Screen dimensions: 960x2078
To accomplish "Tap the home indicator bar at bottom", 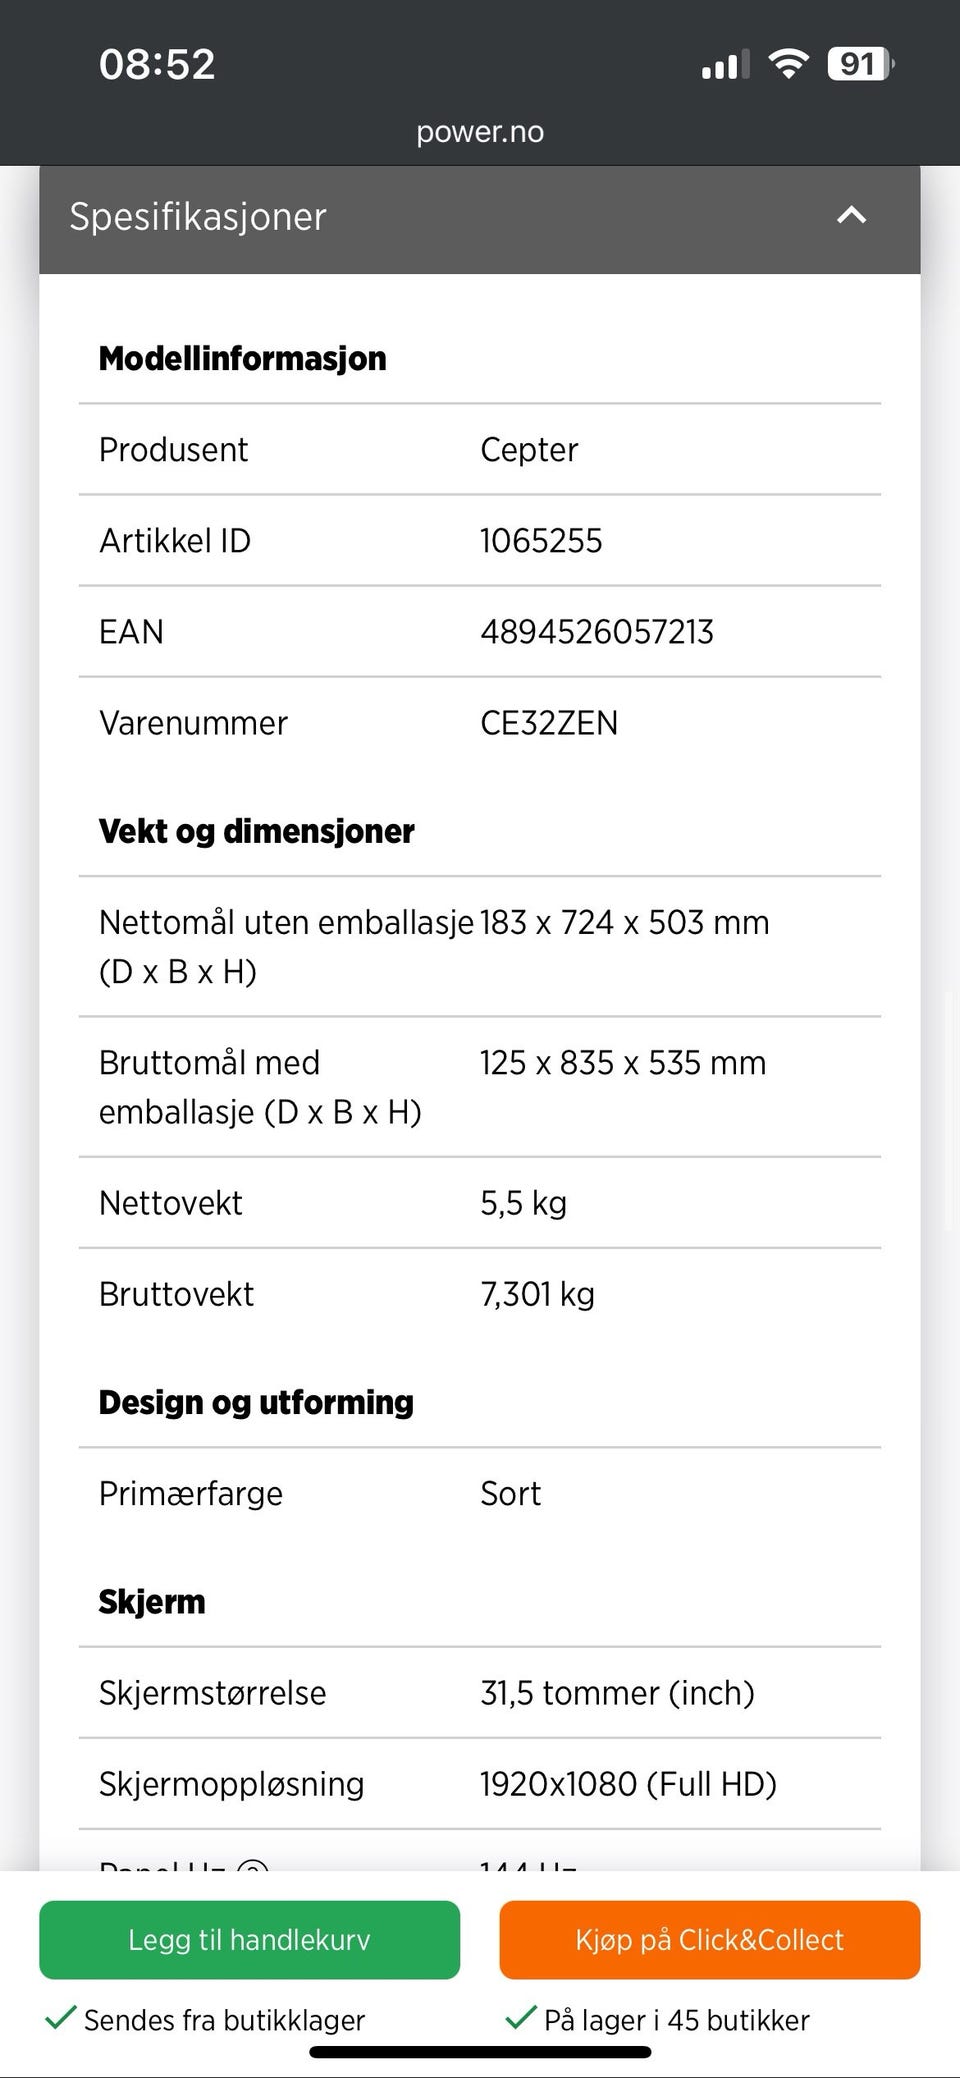I will pyautogui.click(x=480, y=2052).
